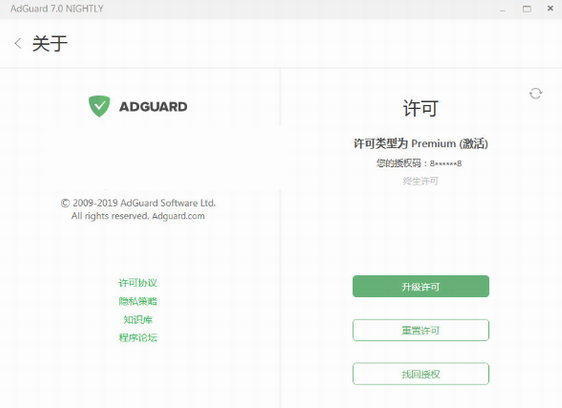Click the 终生许可 label
Screen dimensions: 562x408
[x=420, y=181]
